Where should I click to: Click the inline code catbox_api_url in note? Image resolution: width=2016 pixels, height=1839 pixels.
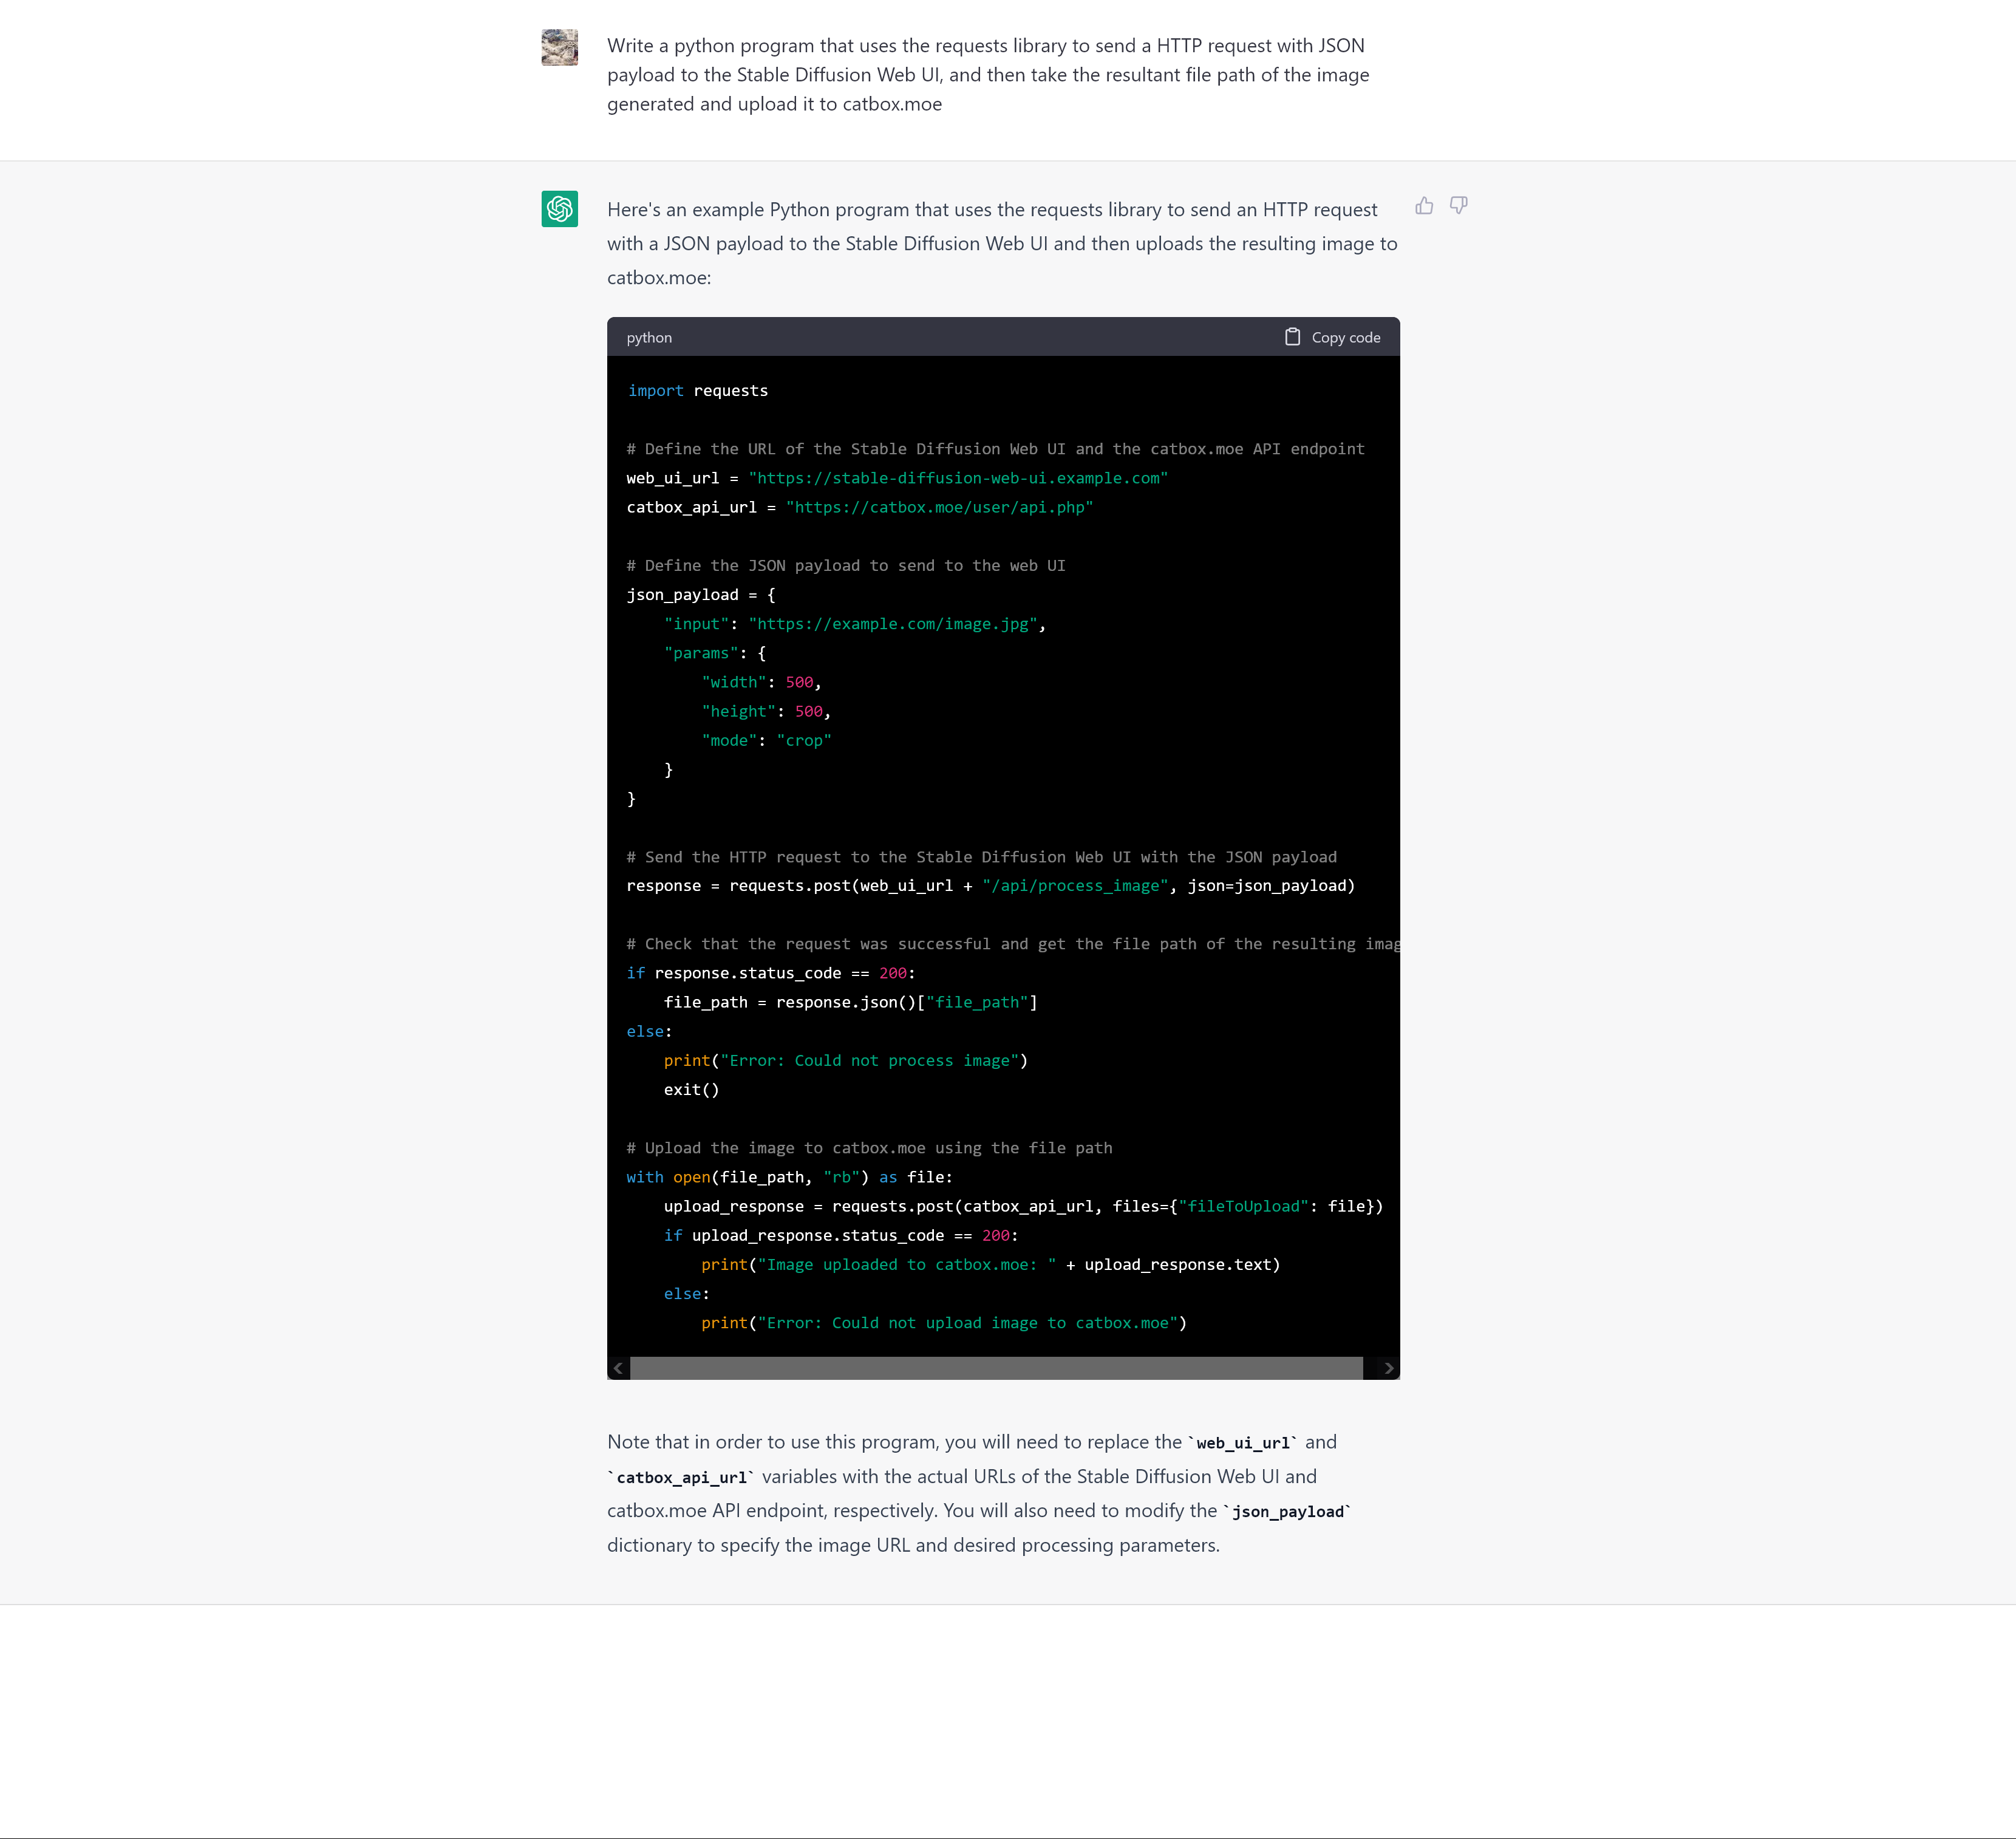[x=682, y=1477]
